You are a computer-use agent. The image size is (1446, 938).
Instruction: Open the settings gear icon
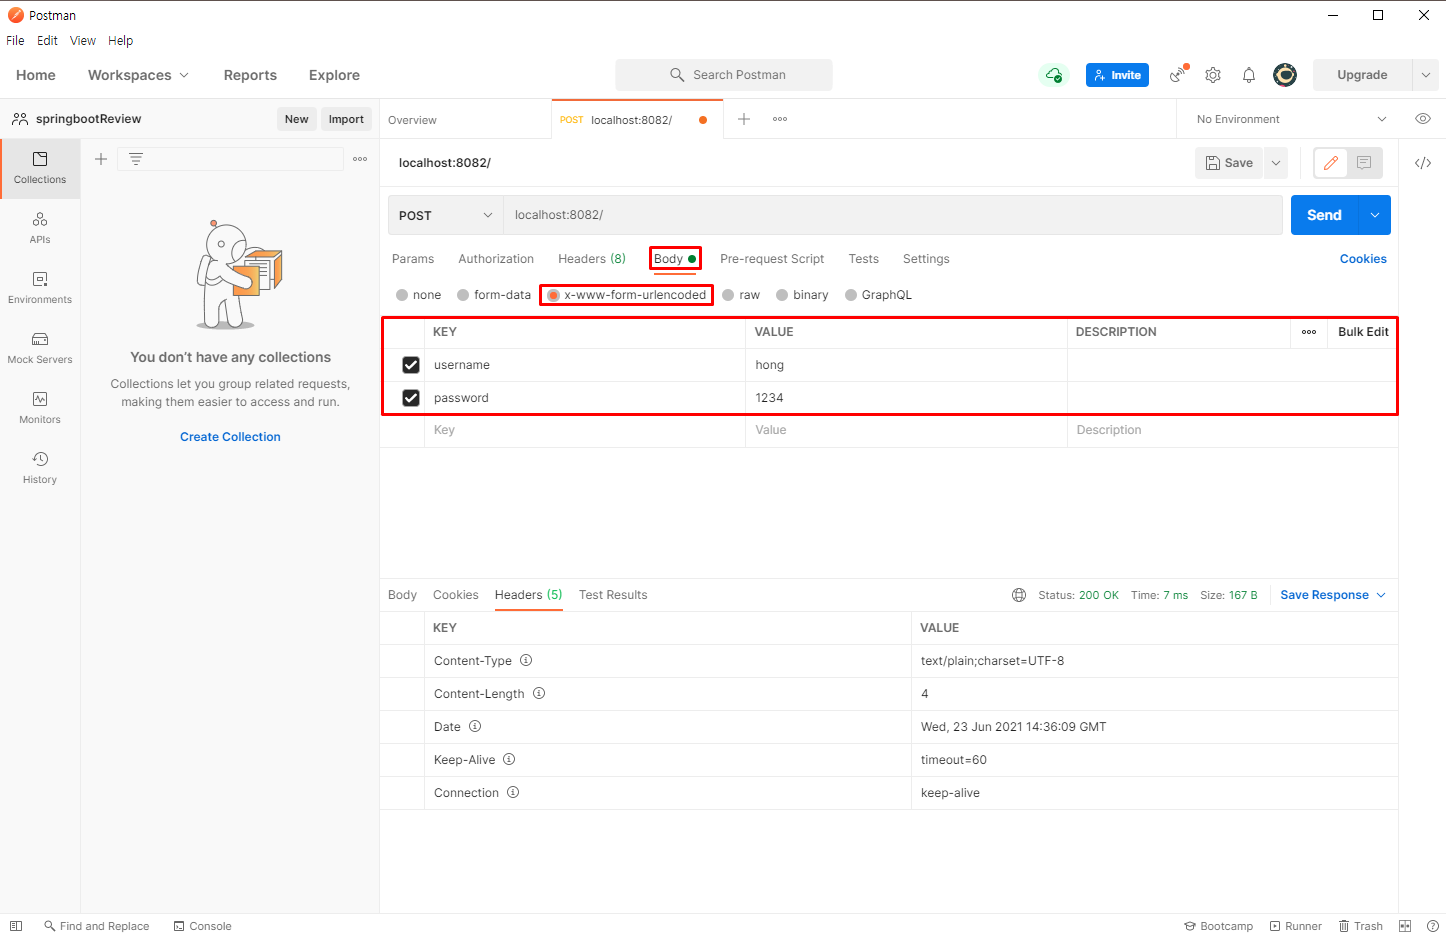pos(1213,75)
